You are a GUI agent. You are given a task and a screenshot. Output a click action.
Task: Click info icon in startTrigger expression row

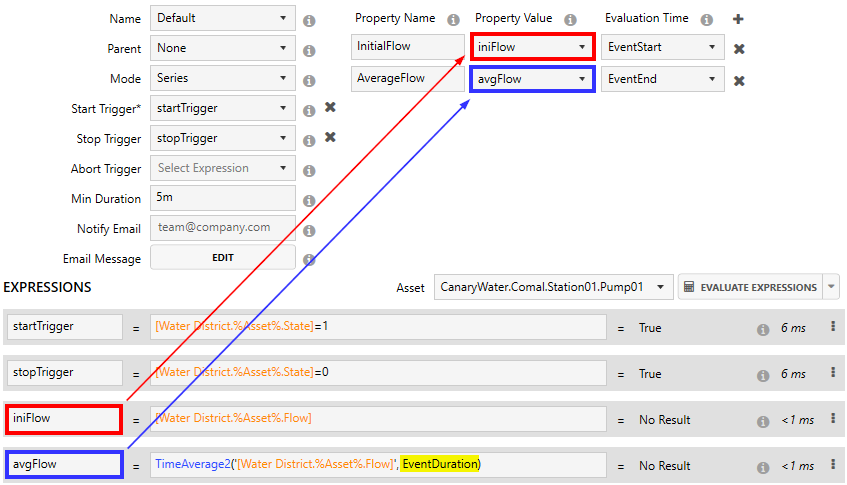tap(763, 329)
